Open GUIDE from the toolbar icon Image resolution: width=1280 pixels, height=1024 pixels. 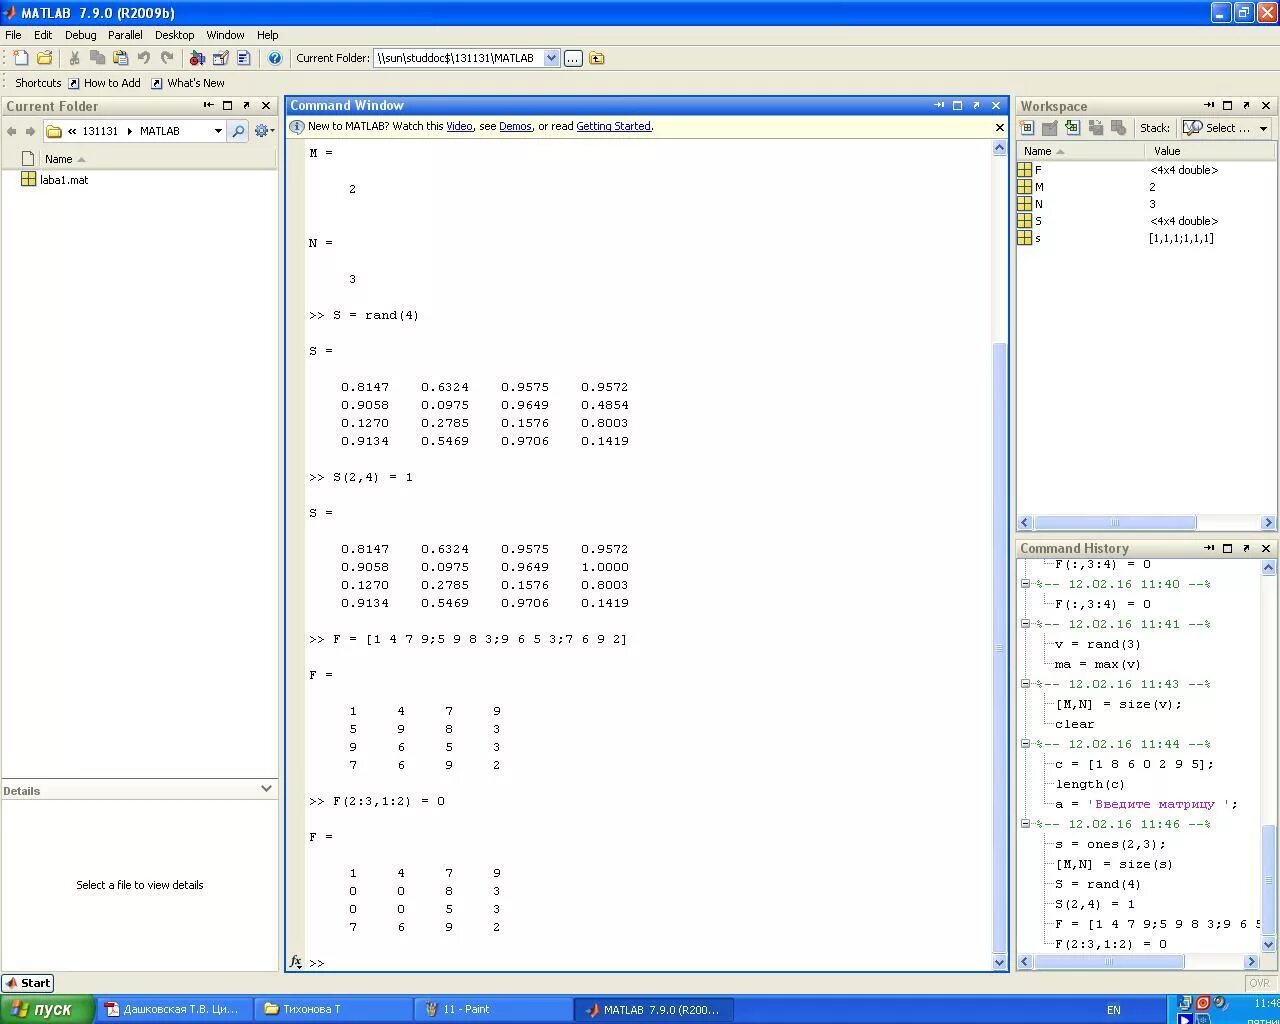pos(220,58)
